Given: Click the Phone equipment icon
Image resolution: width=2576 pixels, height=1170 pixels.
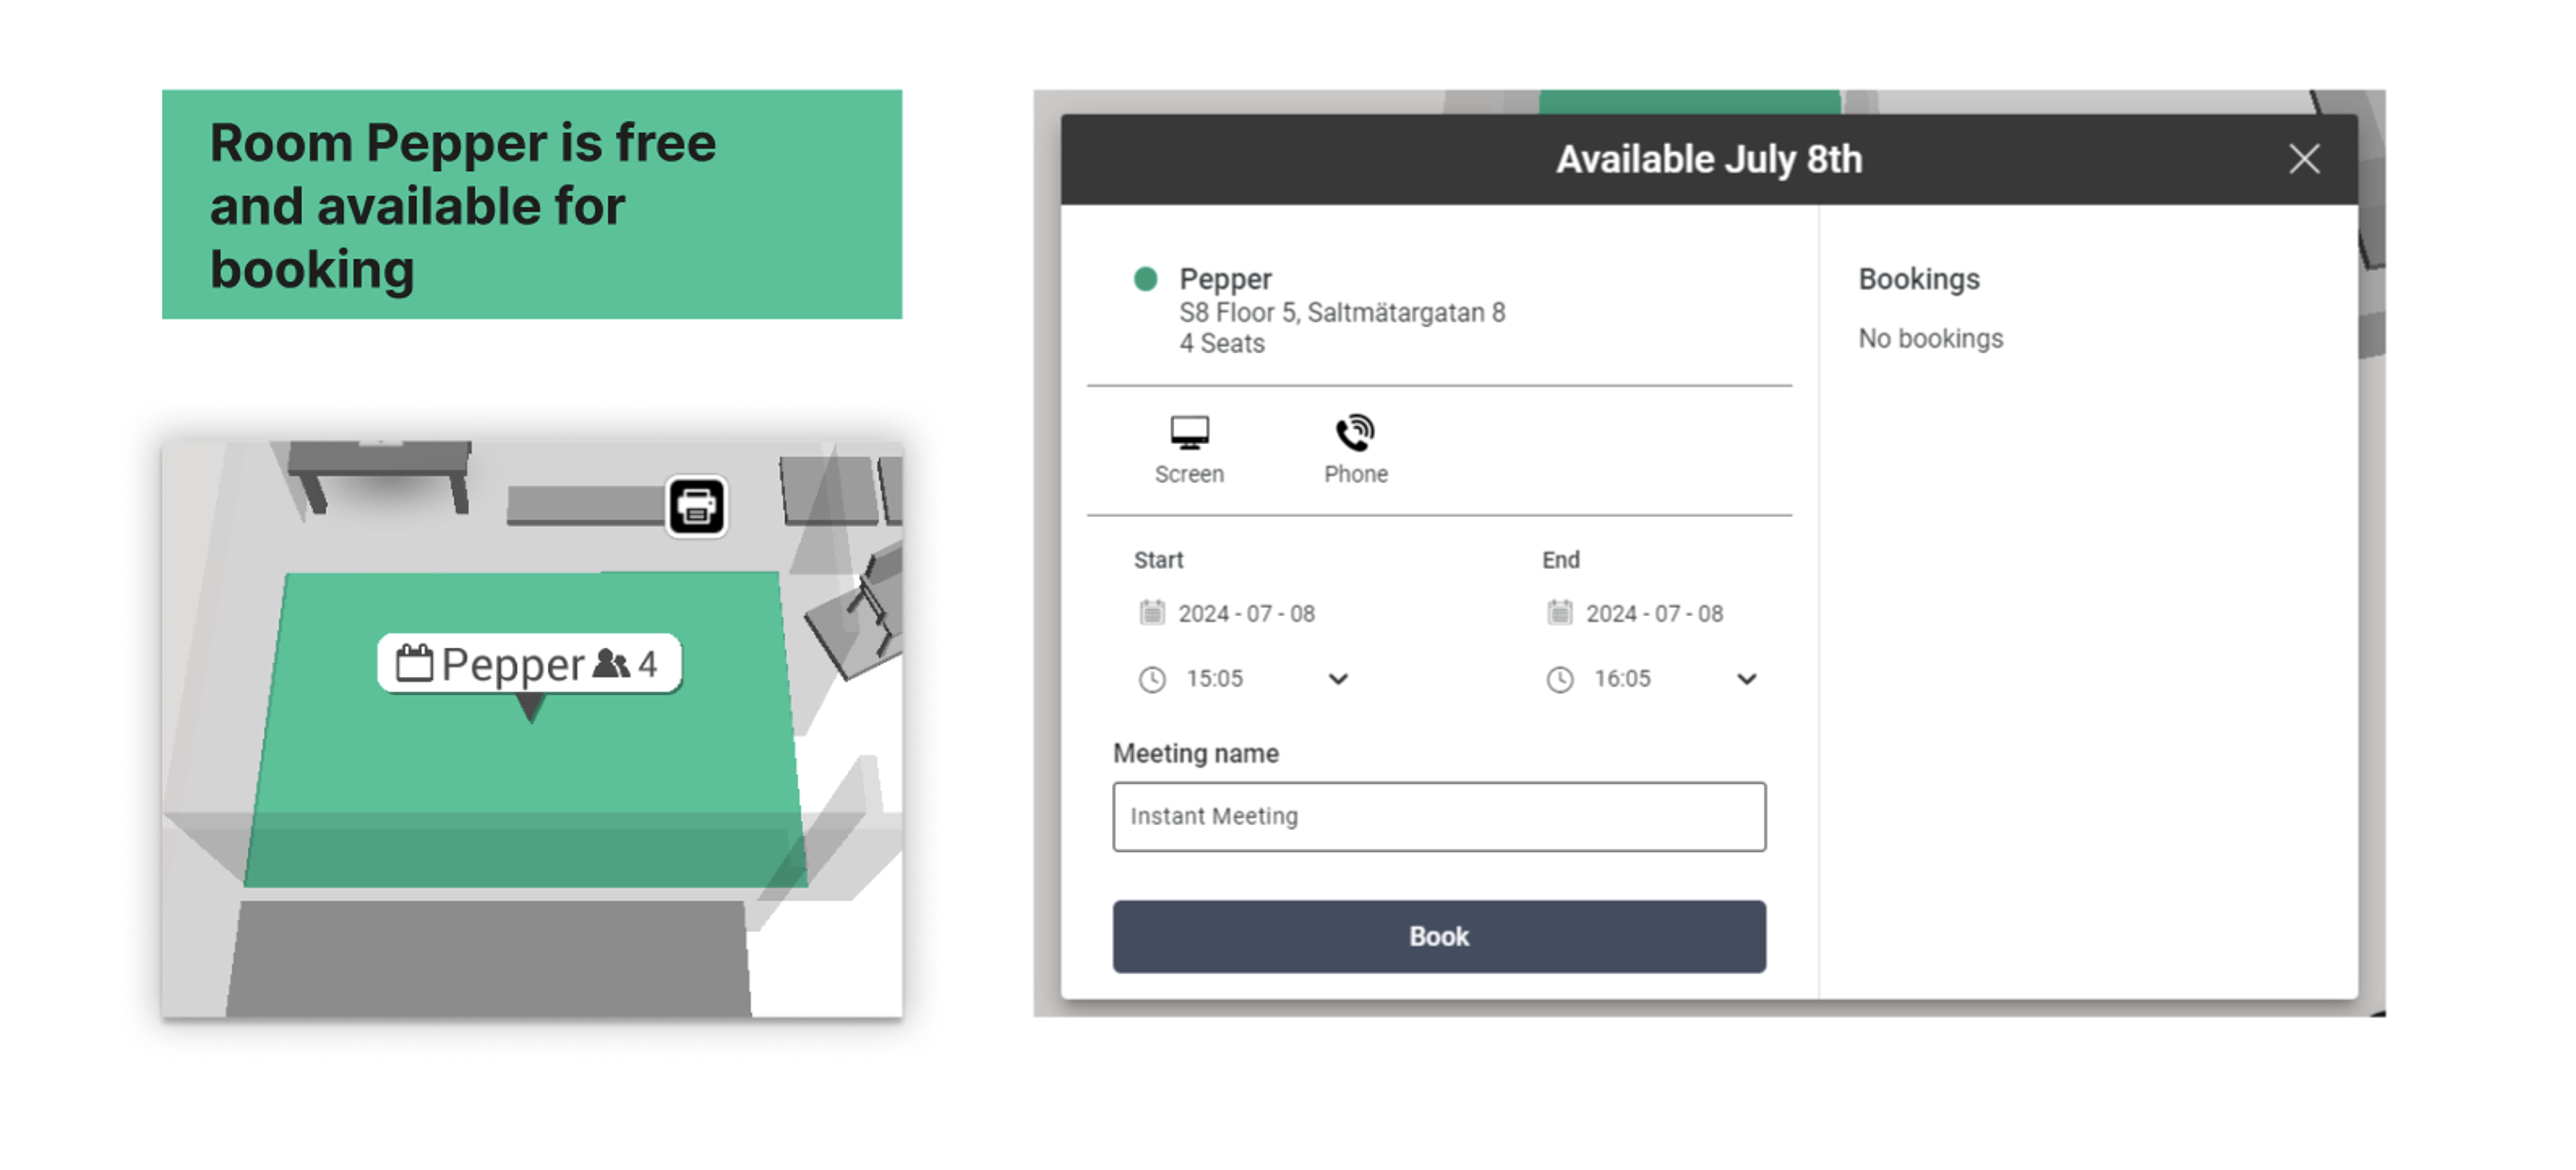Looking at the screenshot, I should (x=1355, y=432).
